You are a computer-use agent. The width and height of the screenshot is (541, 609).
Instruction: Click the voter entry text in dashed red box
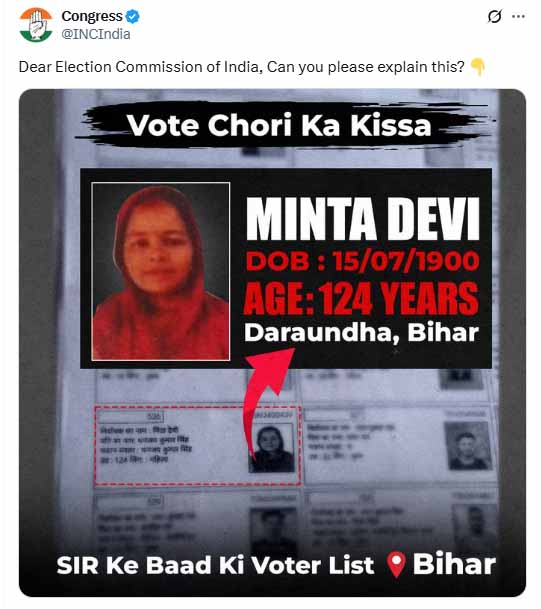point(146,445)
